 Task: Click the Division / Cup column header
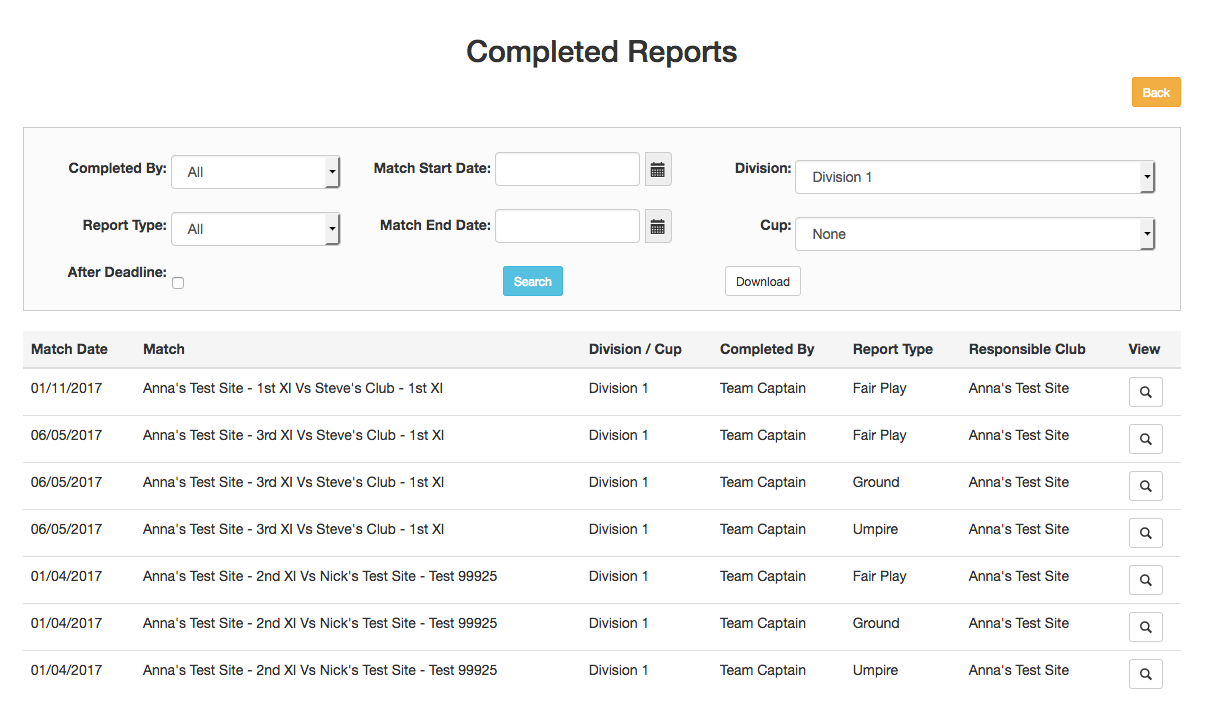coord(635,349)
